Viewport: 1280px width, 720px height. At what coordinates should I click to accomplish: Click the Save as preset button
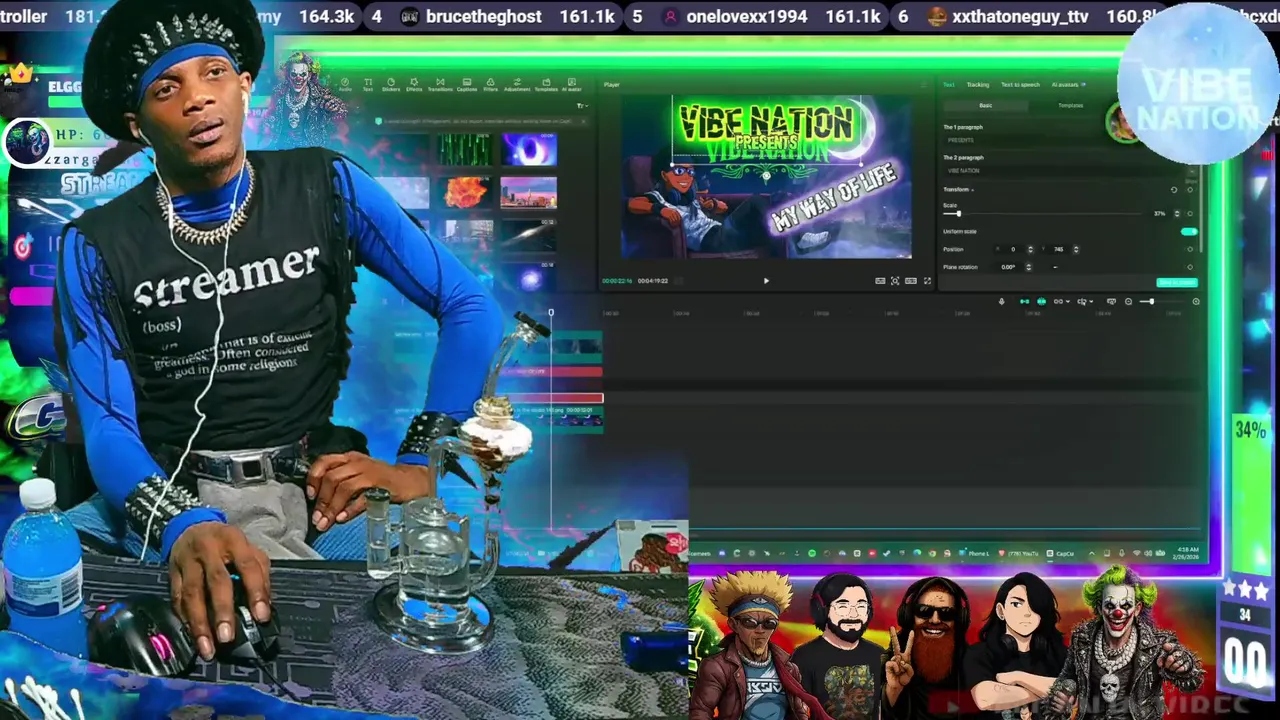tap(1177, 282)
